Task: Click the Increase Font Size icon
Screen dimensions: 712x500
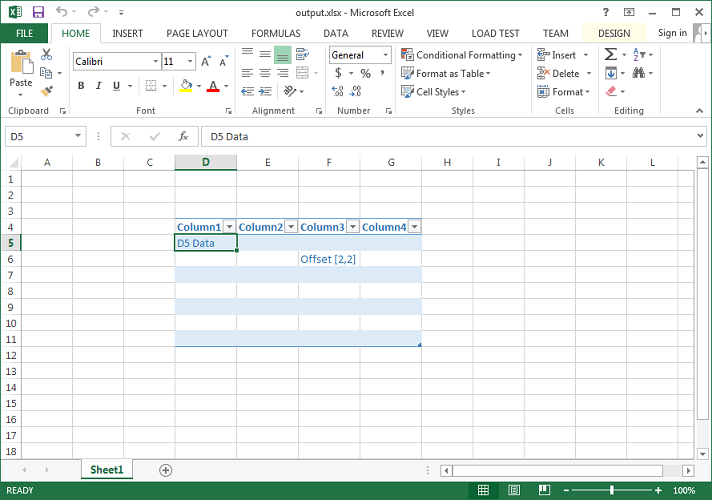Action: pyautogui.click(x=206, y=61)
